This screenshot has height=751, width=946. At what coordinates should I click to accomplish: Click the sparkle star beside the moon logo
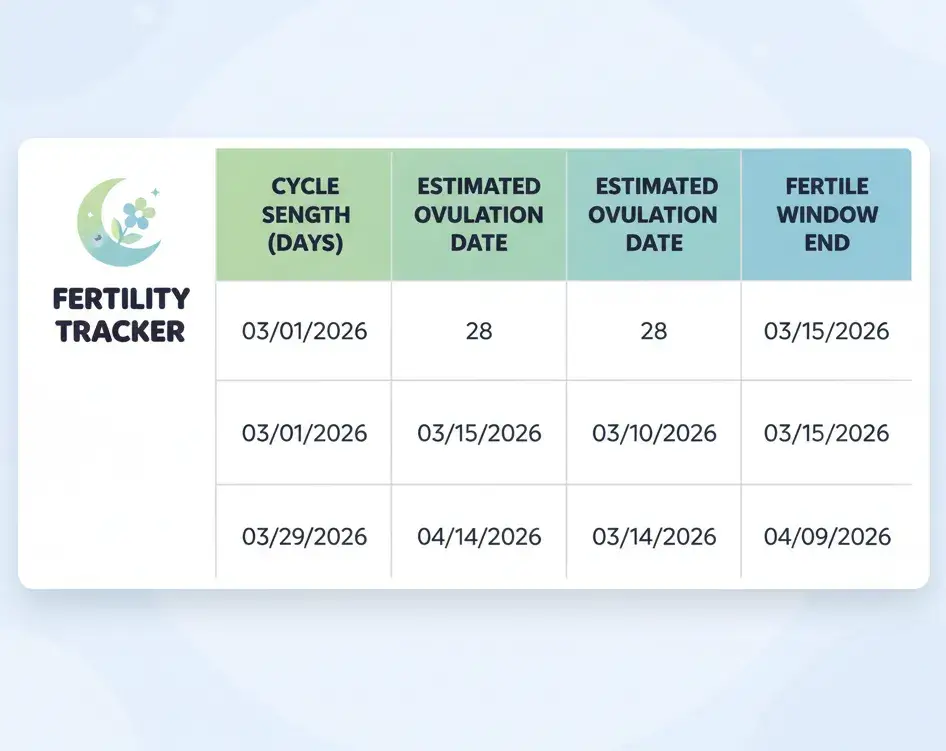click(x=155, y=192)
